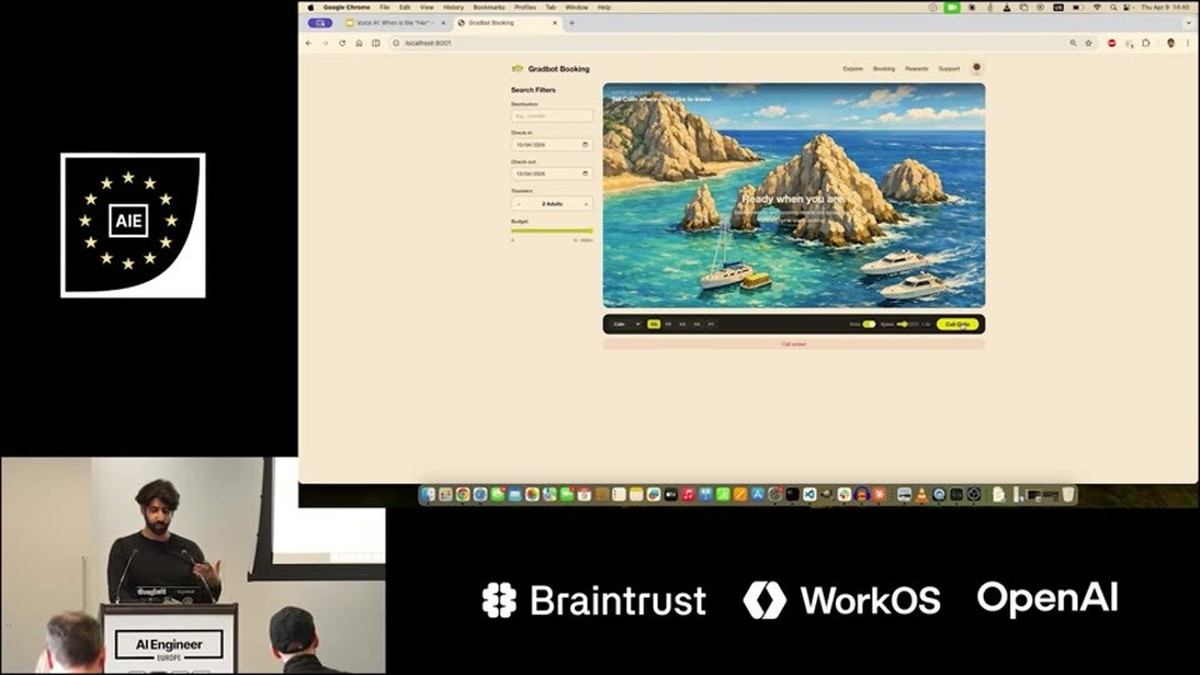Open the Music app in the Dock
Screen dimensions: 1200x675
pyautogui.click(x=688, y=494)
